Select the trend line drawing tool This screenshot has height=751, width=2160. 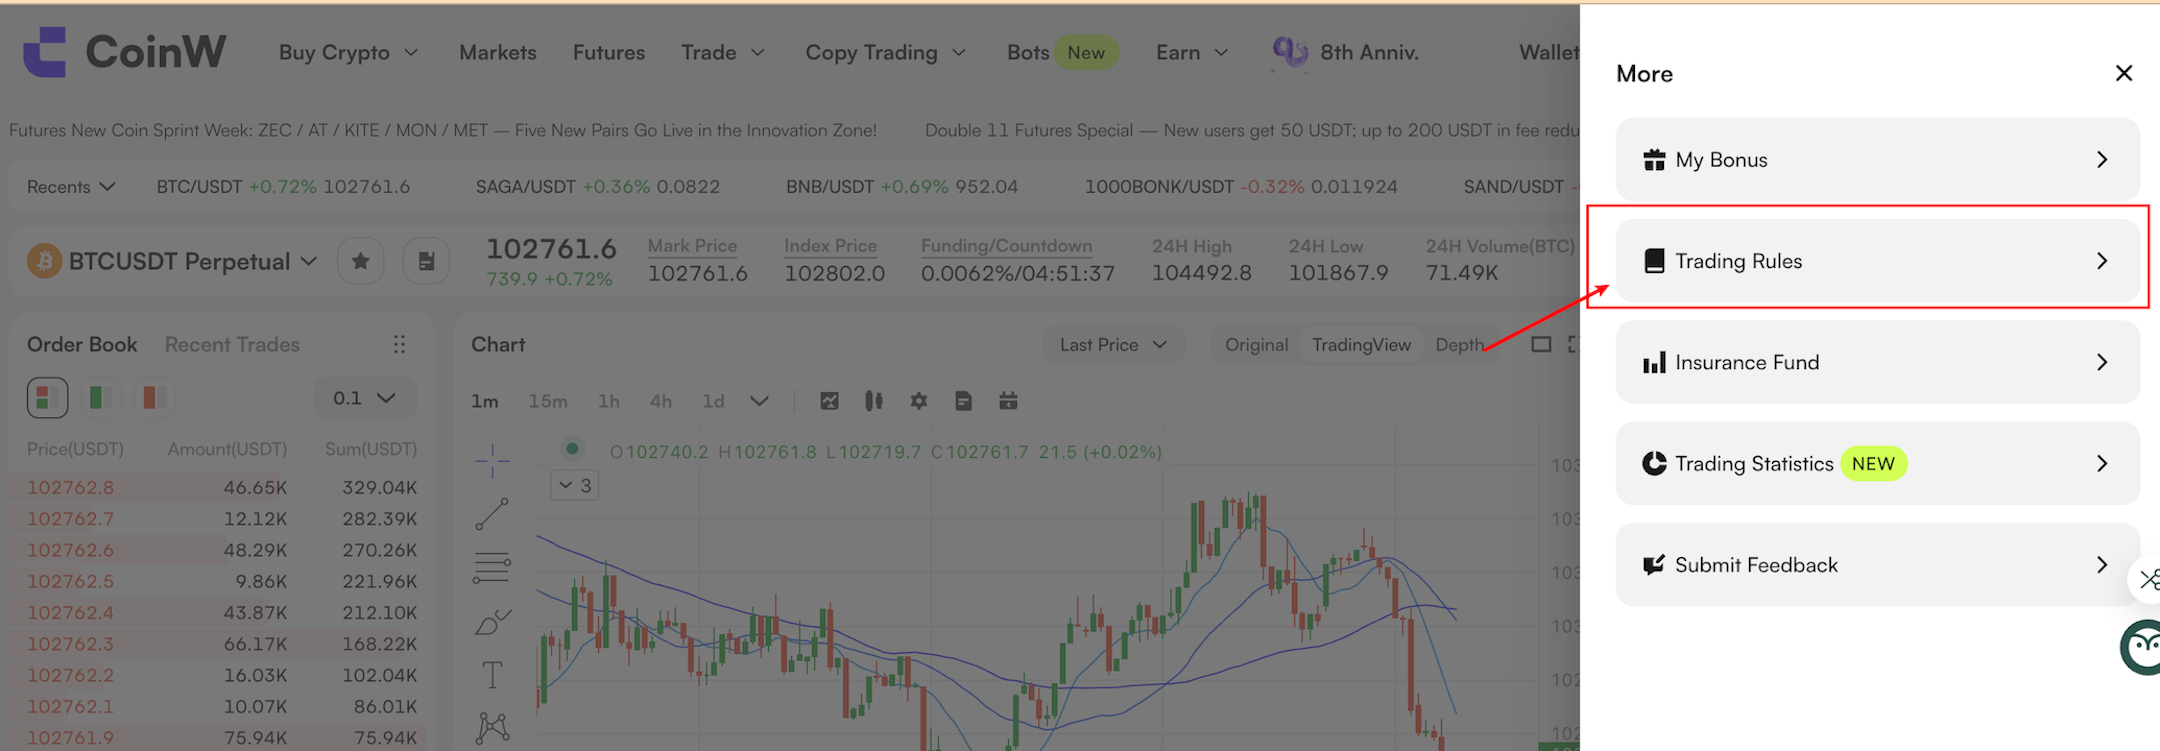pos(492,514)
